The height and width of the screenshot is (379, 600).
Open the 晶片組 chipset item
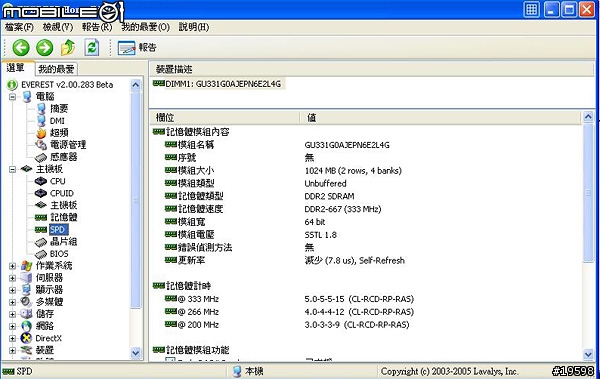point(64,242)
